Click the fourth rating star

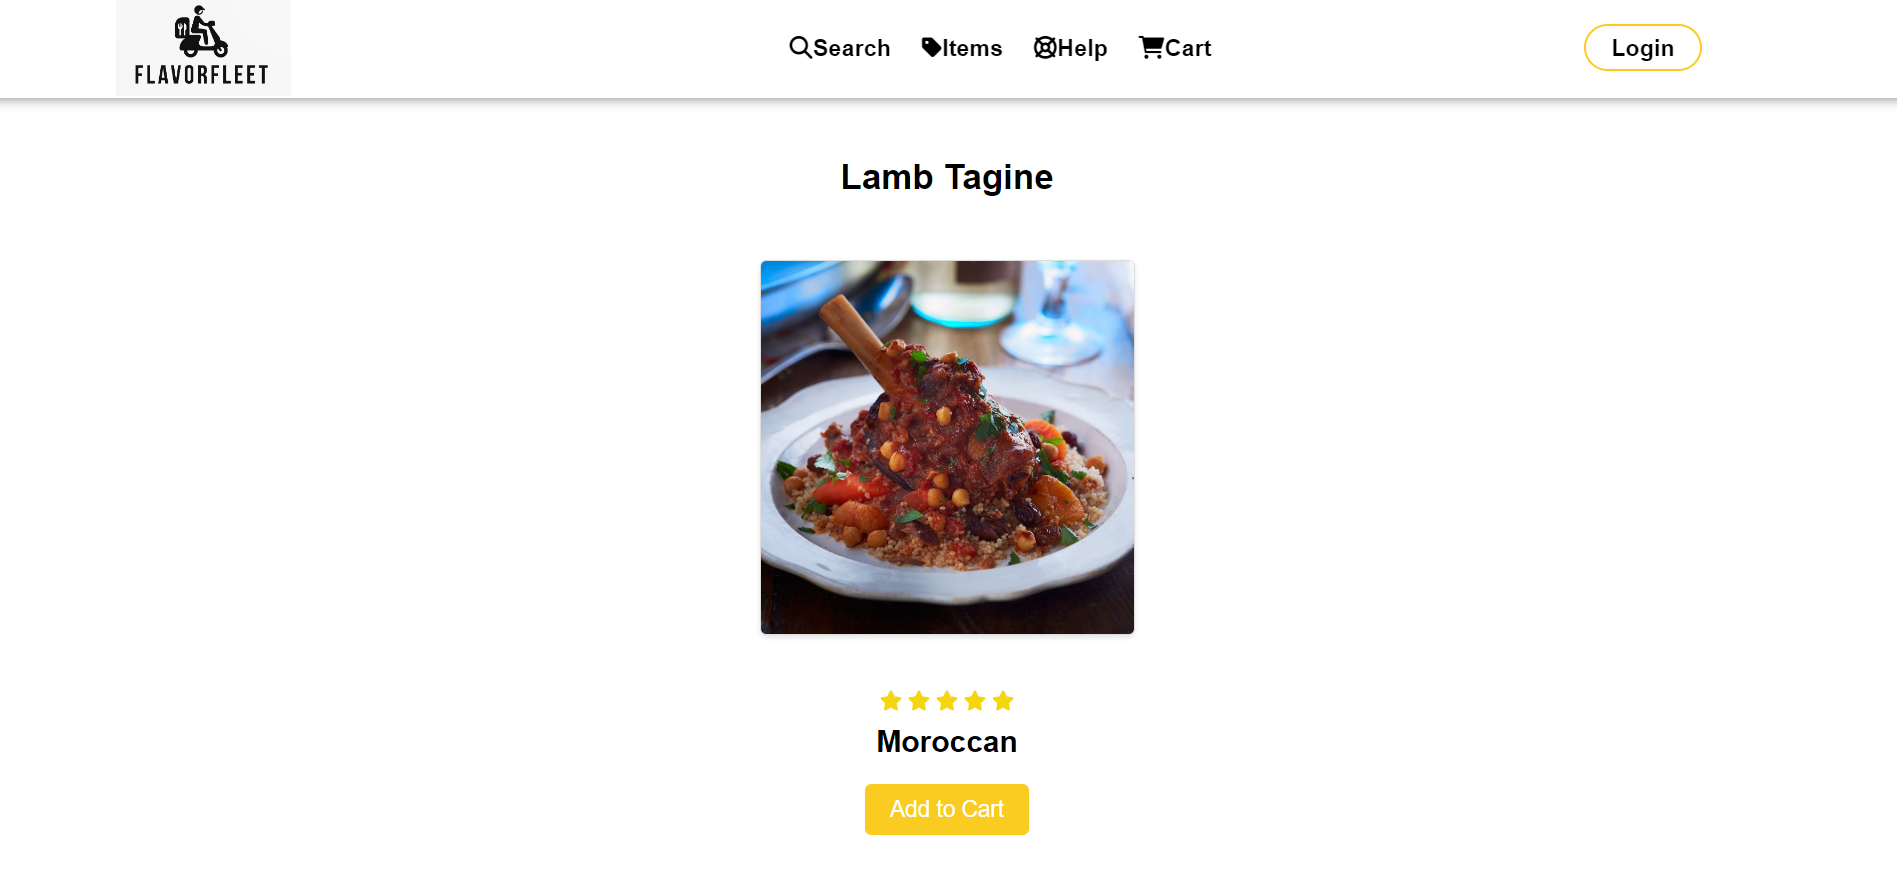point(975,701)
